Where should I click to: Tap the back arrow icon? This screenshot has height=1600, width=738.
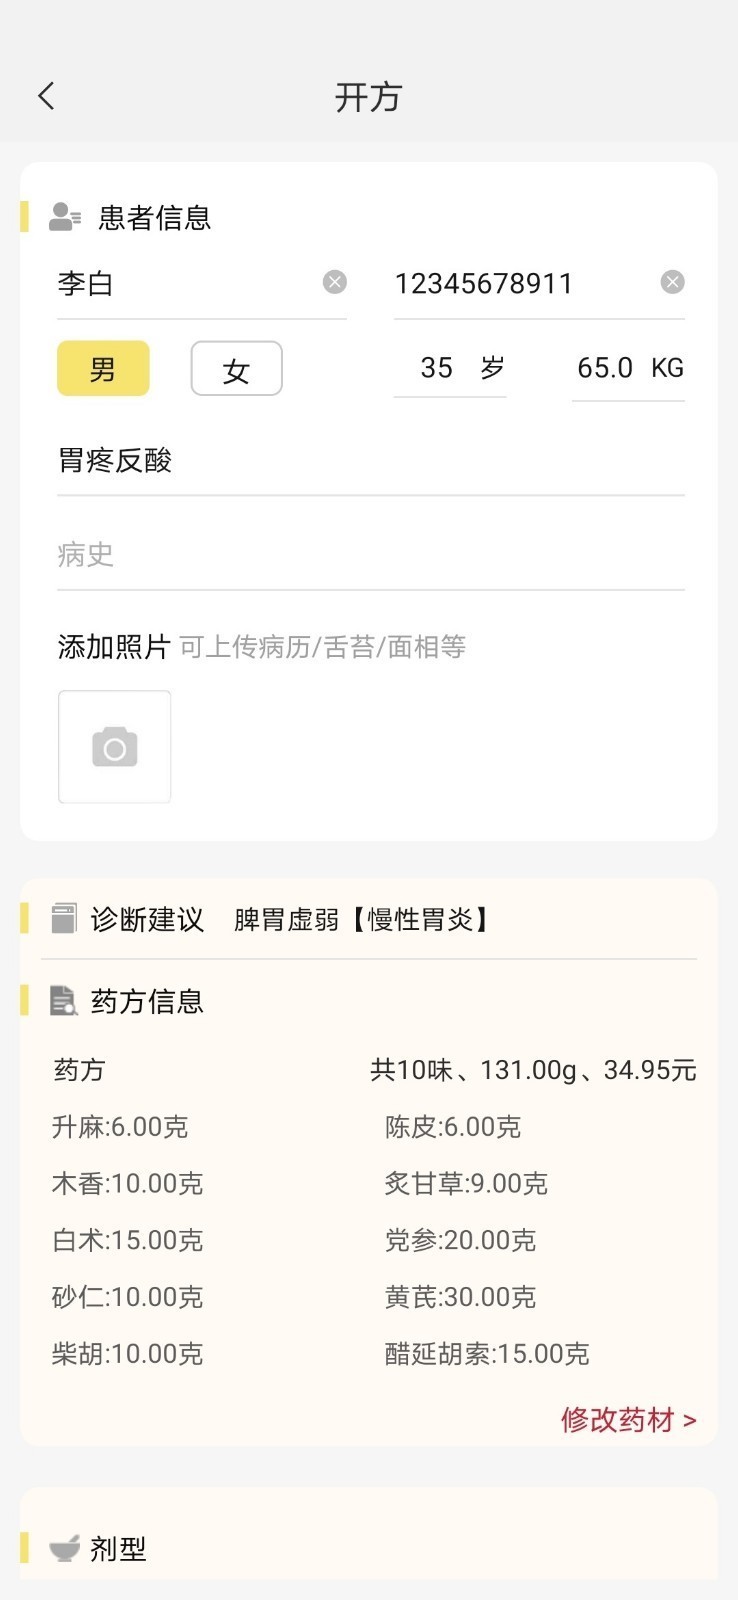[46, 96]
